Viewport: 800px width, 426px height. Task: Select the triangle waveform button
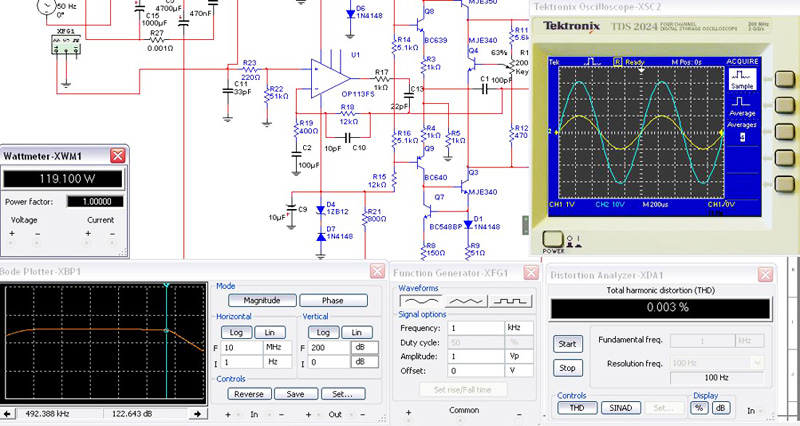coord(466,300)
